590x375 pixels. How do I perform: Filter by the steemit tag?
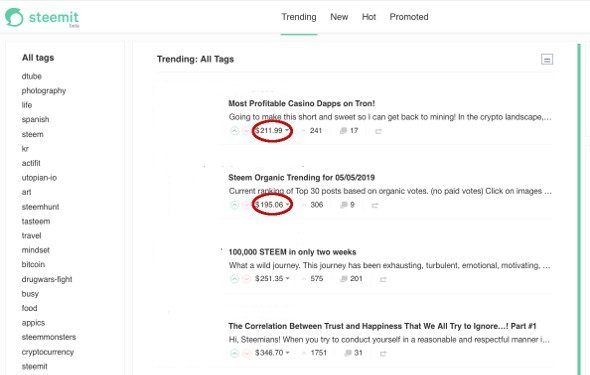click(x=35, y=367)
